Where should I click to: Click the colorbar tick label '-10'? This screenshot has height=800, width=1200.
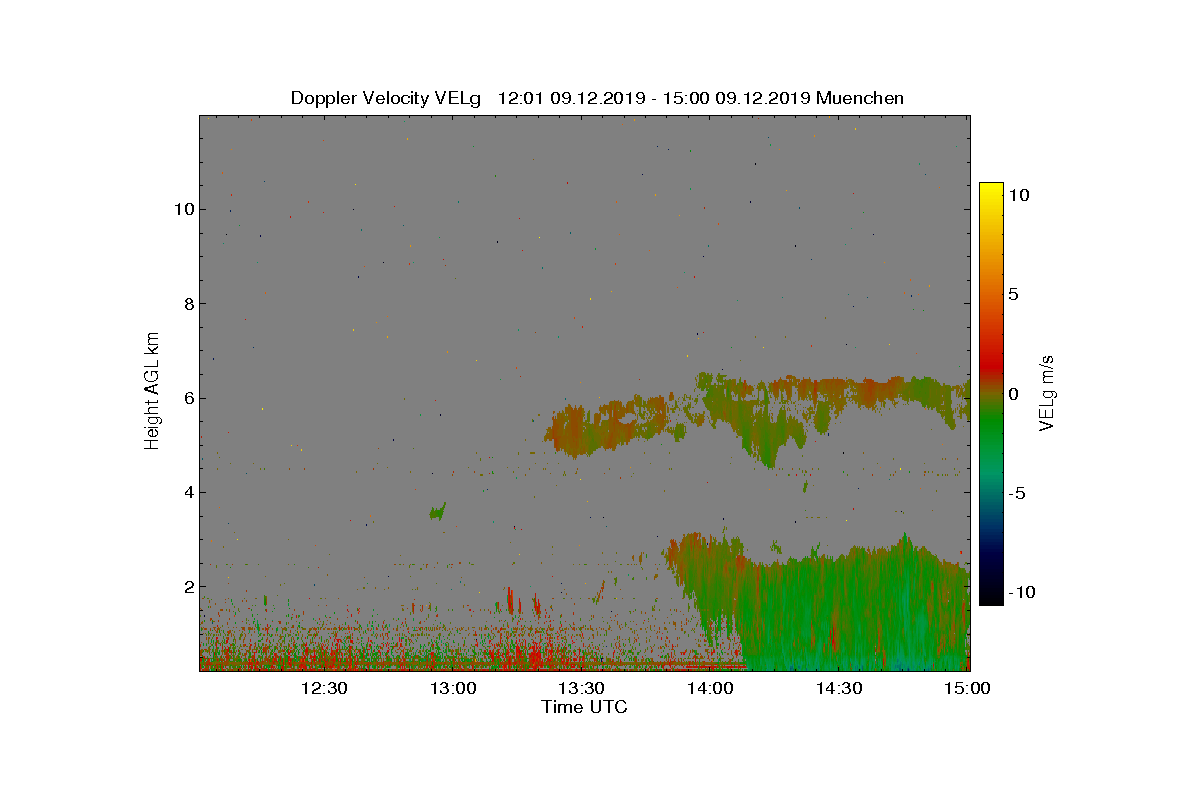tap(1020, 592)
